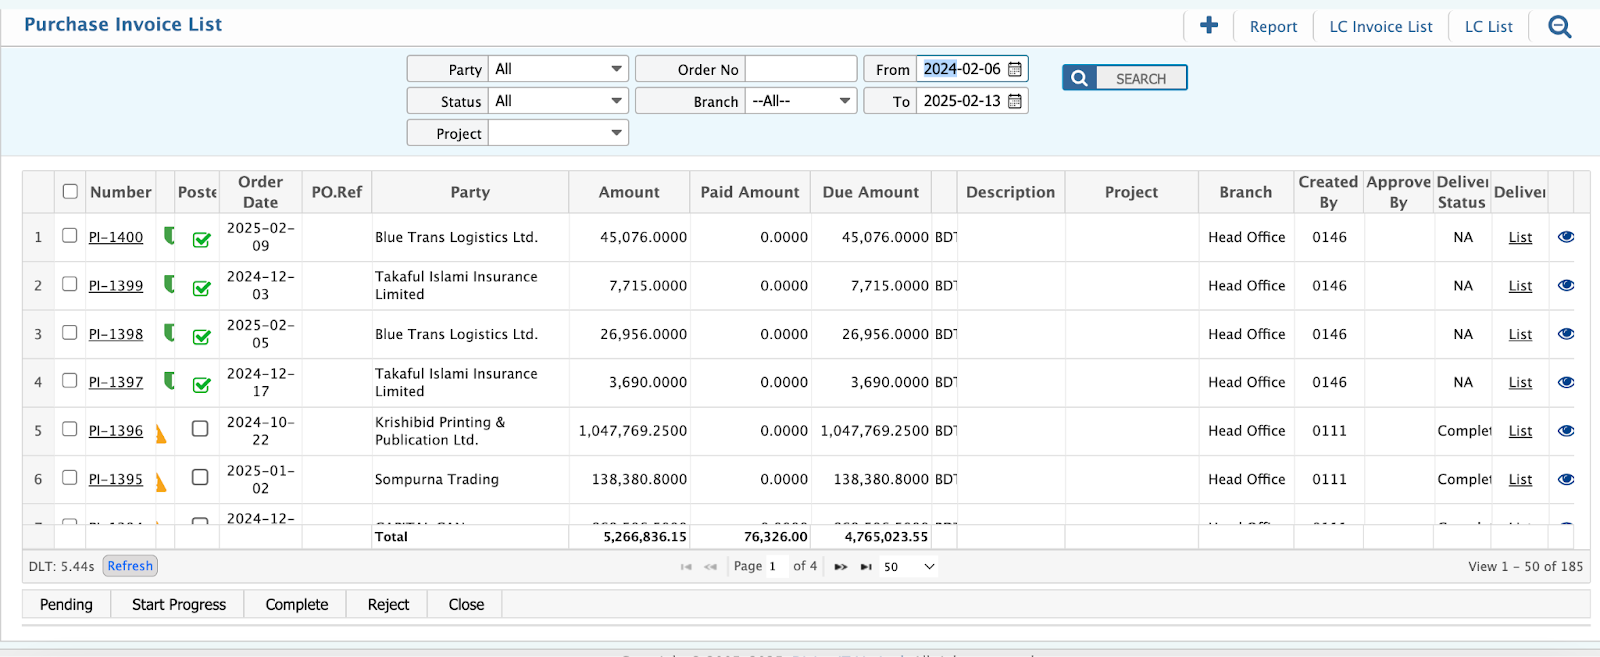Click the page number input field

(x=777, y=566)
